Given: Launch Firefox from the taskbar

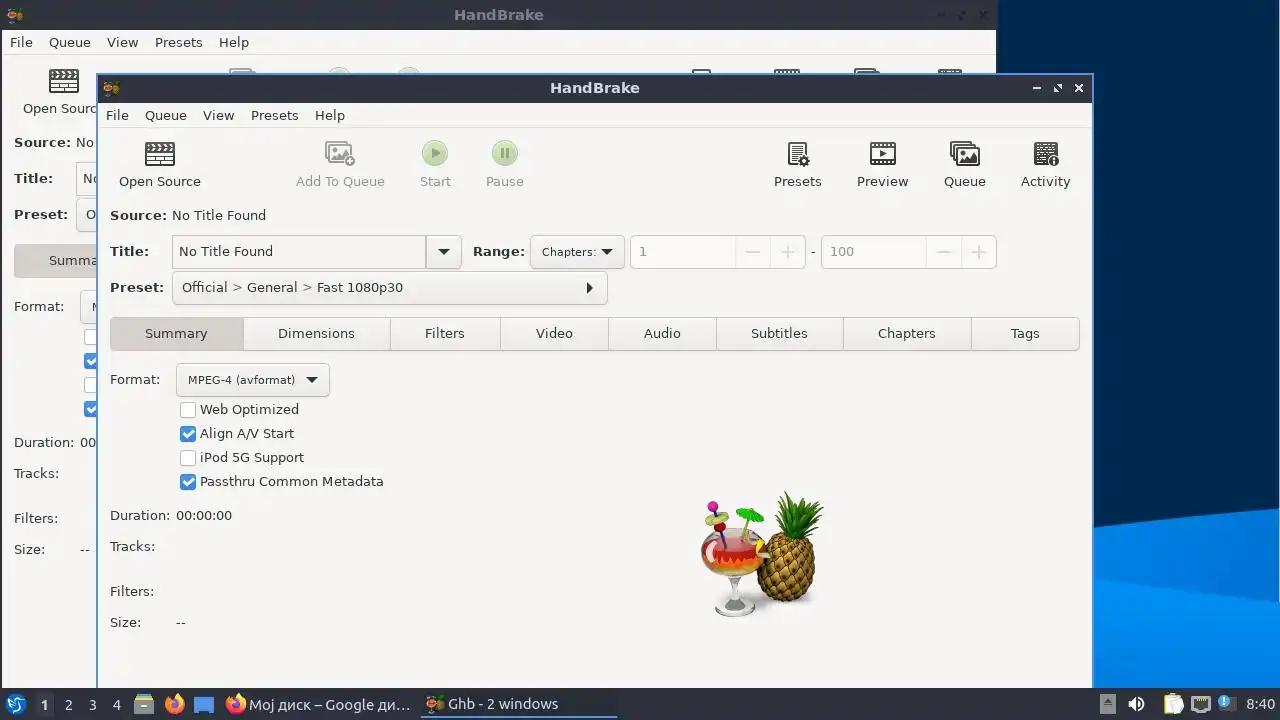Looking at the screenshot, I should point(175,704).
